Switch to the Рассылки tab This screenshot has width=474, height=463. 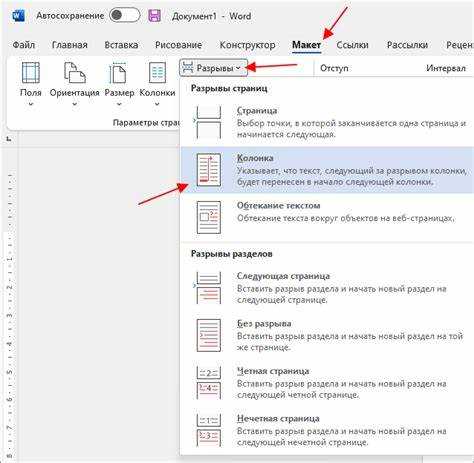[x=407, y=45]
